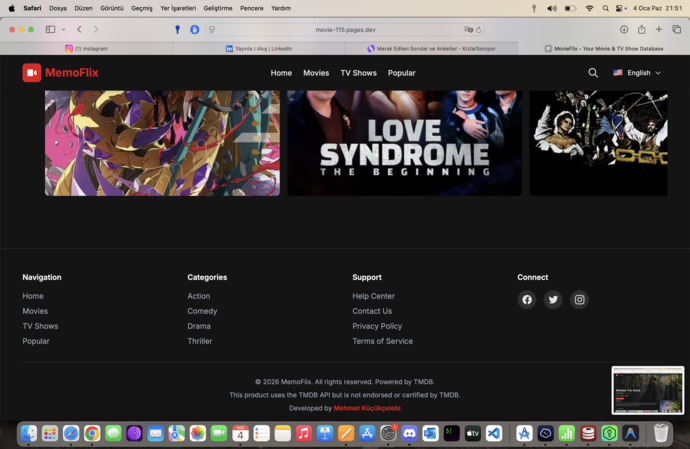Image resolution: width=690 pixels, height=449 pixels.
Task: Open MemoFlix Twitter profile icon
Action: click(553, 300)
